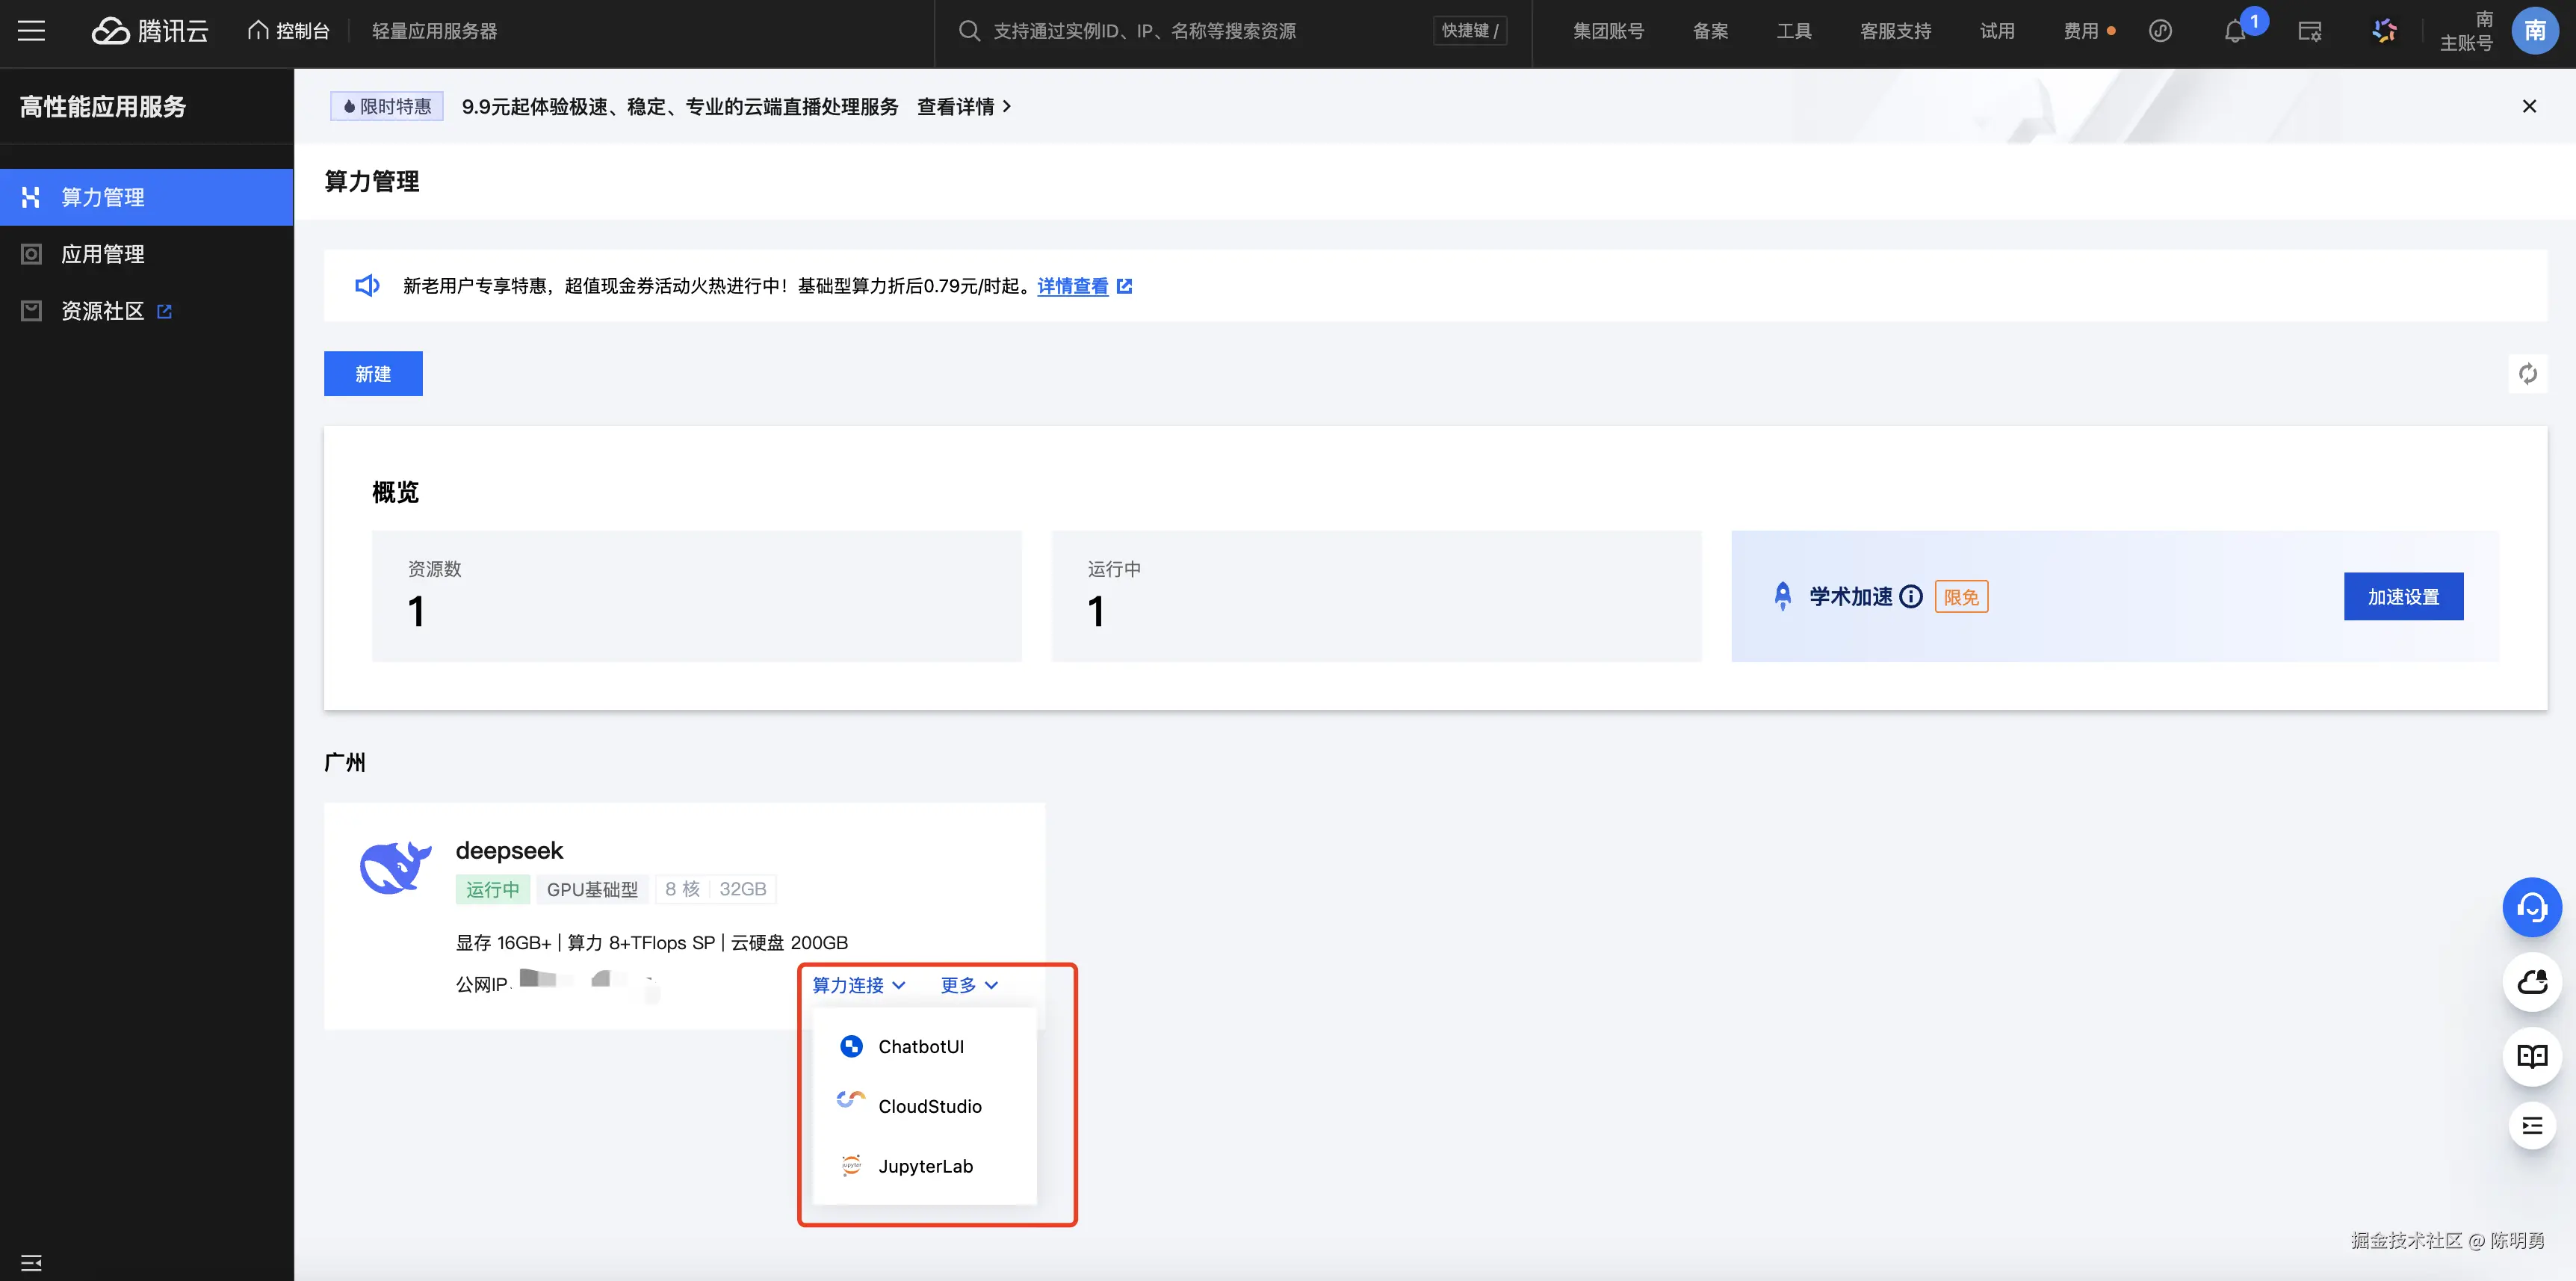Open the 详情查看 promotion link
The height and width of the screenshot is (1281, 2576).
pos(1073,286)
